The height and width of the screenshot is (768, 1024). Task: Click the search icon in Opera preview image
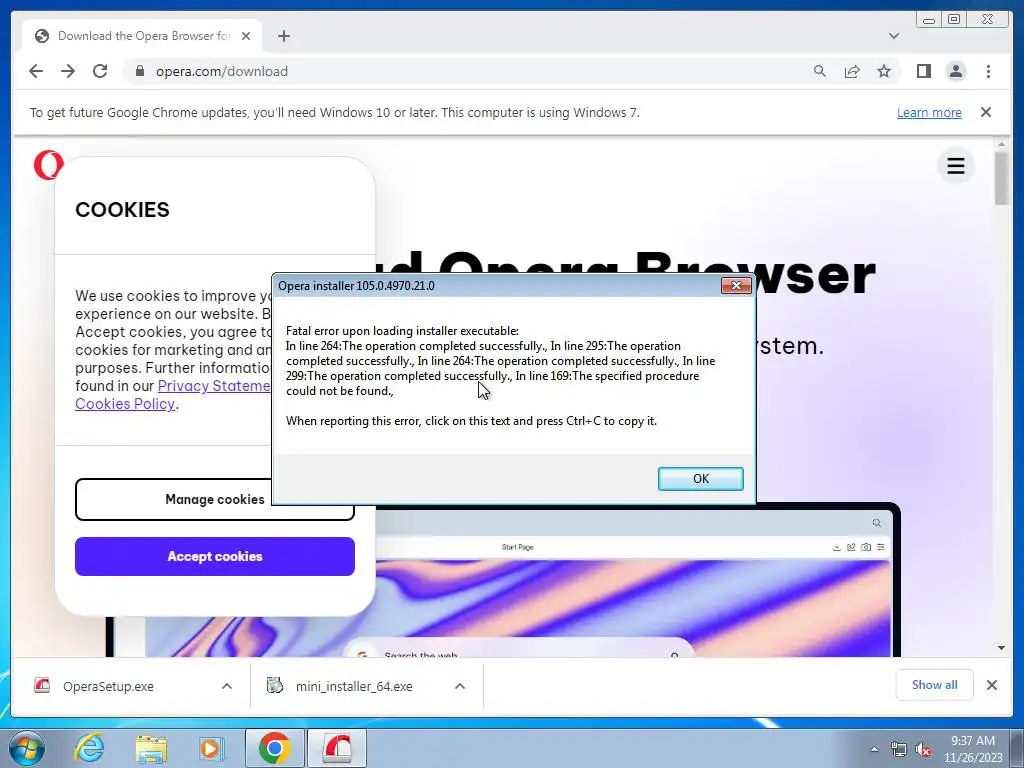876,523
